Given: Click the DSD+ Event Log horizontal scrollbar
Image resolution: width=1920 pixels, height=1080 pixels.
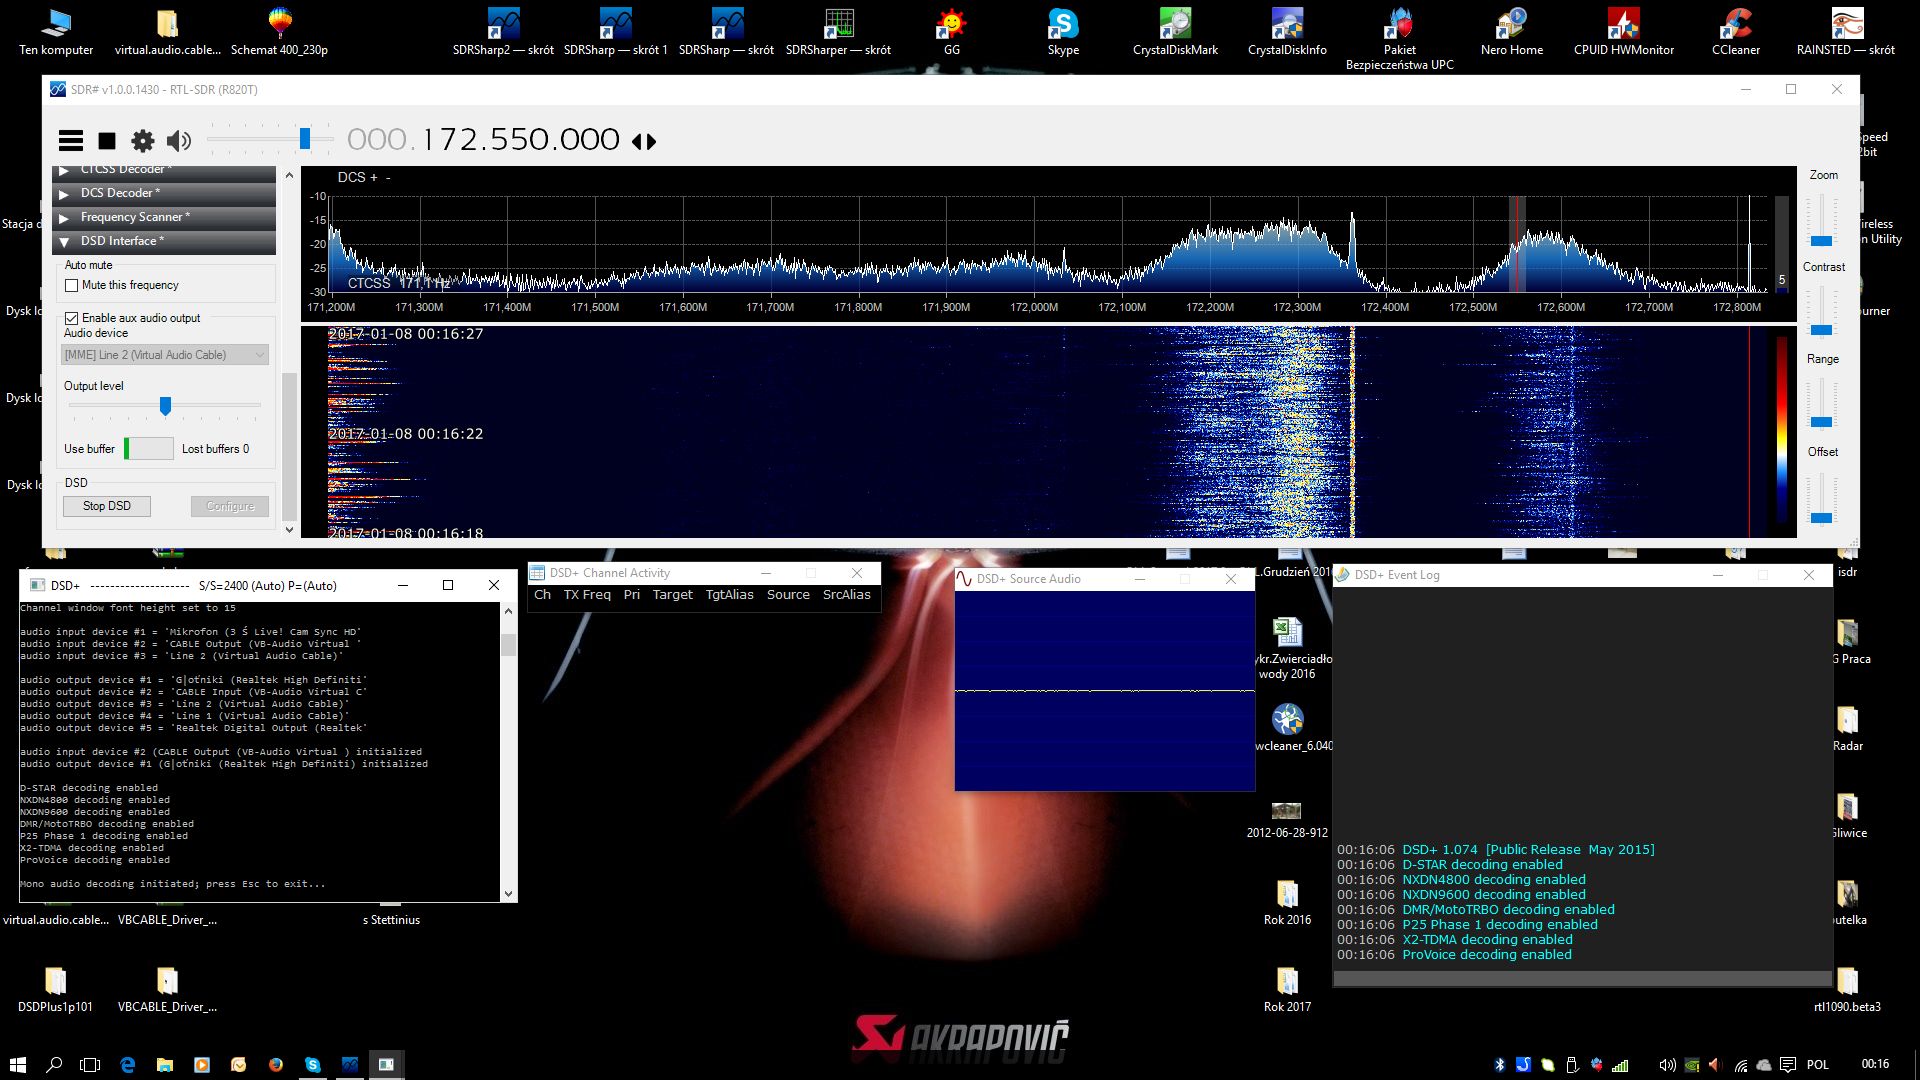Looking at the screenshot, I should pos(1582,979).
